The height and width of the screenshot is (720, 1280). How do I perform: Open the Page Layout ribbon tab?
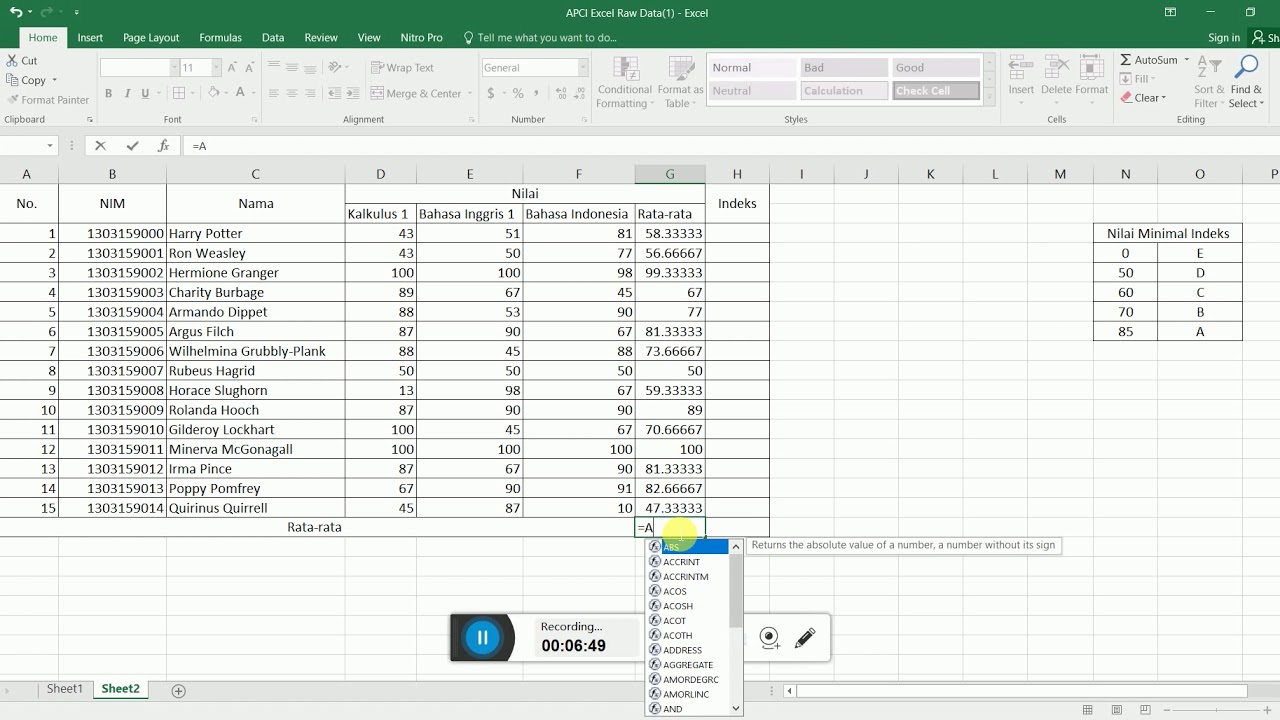[x=151, y=38]
